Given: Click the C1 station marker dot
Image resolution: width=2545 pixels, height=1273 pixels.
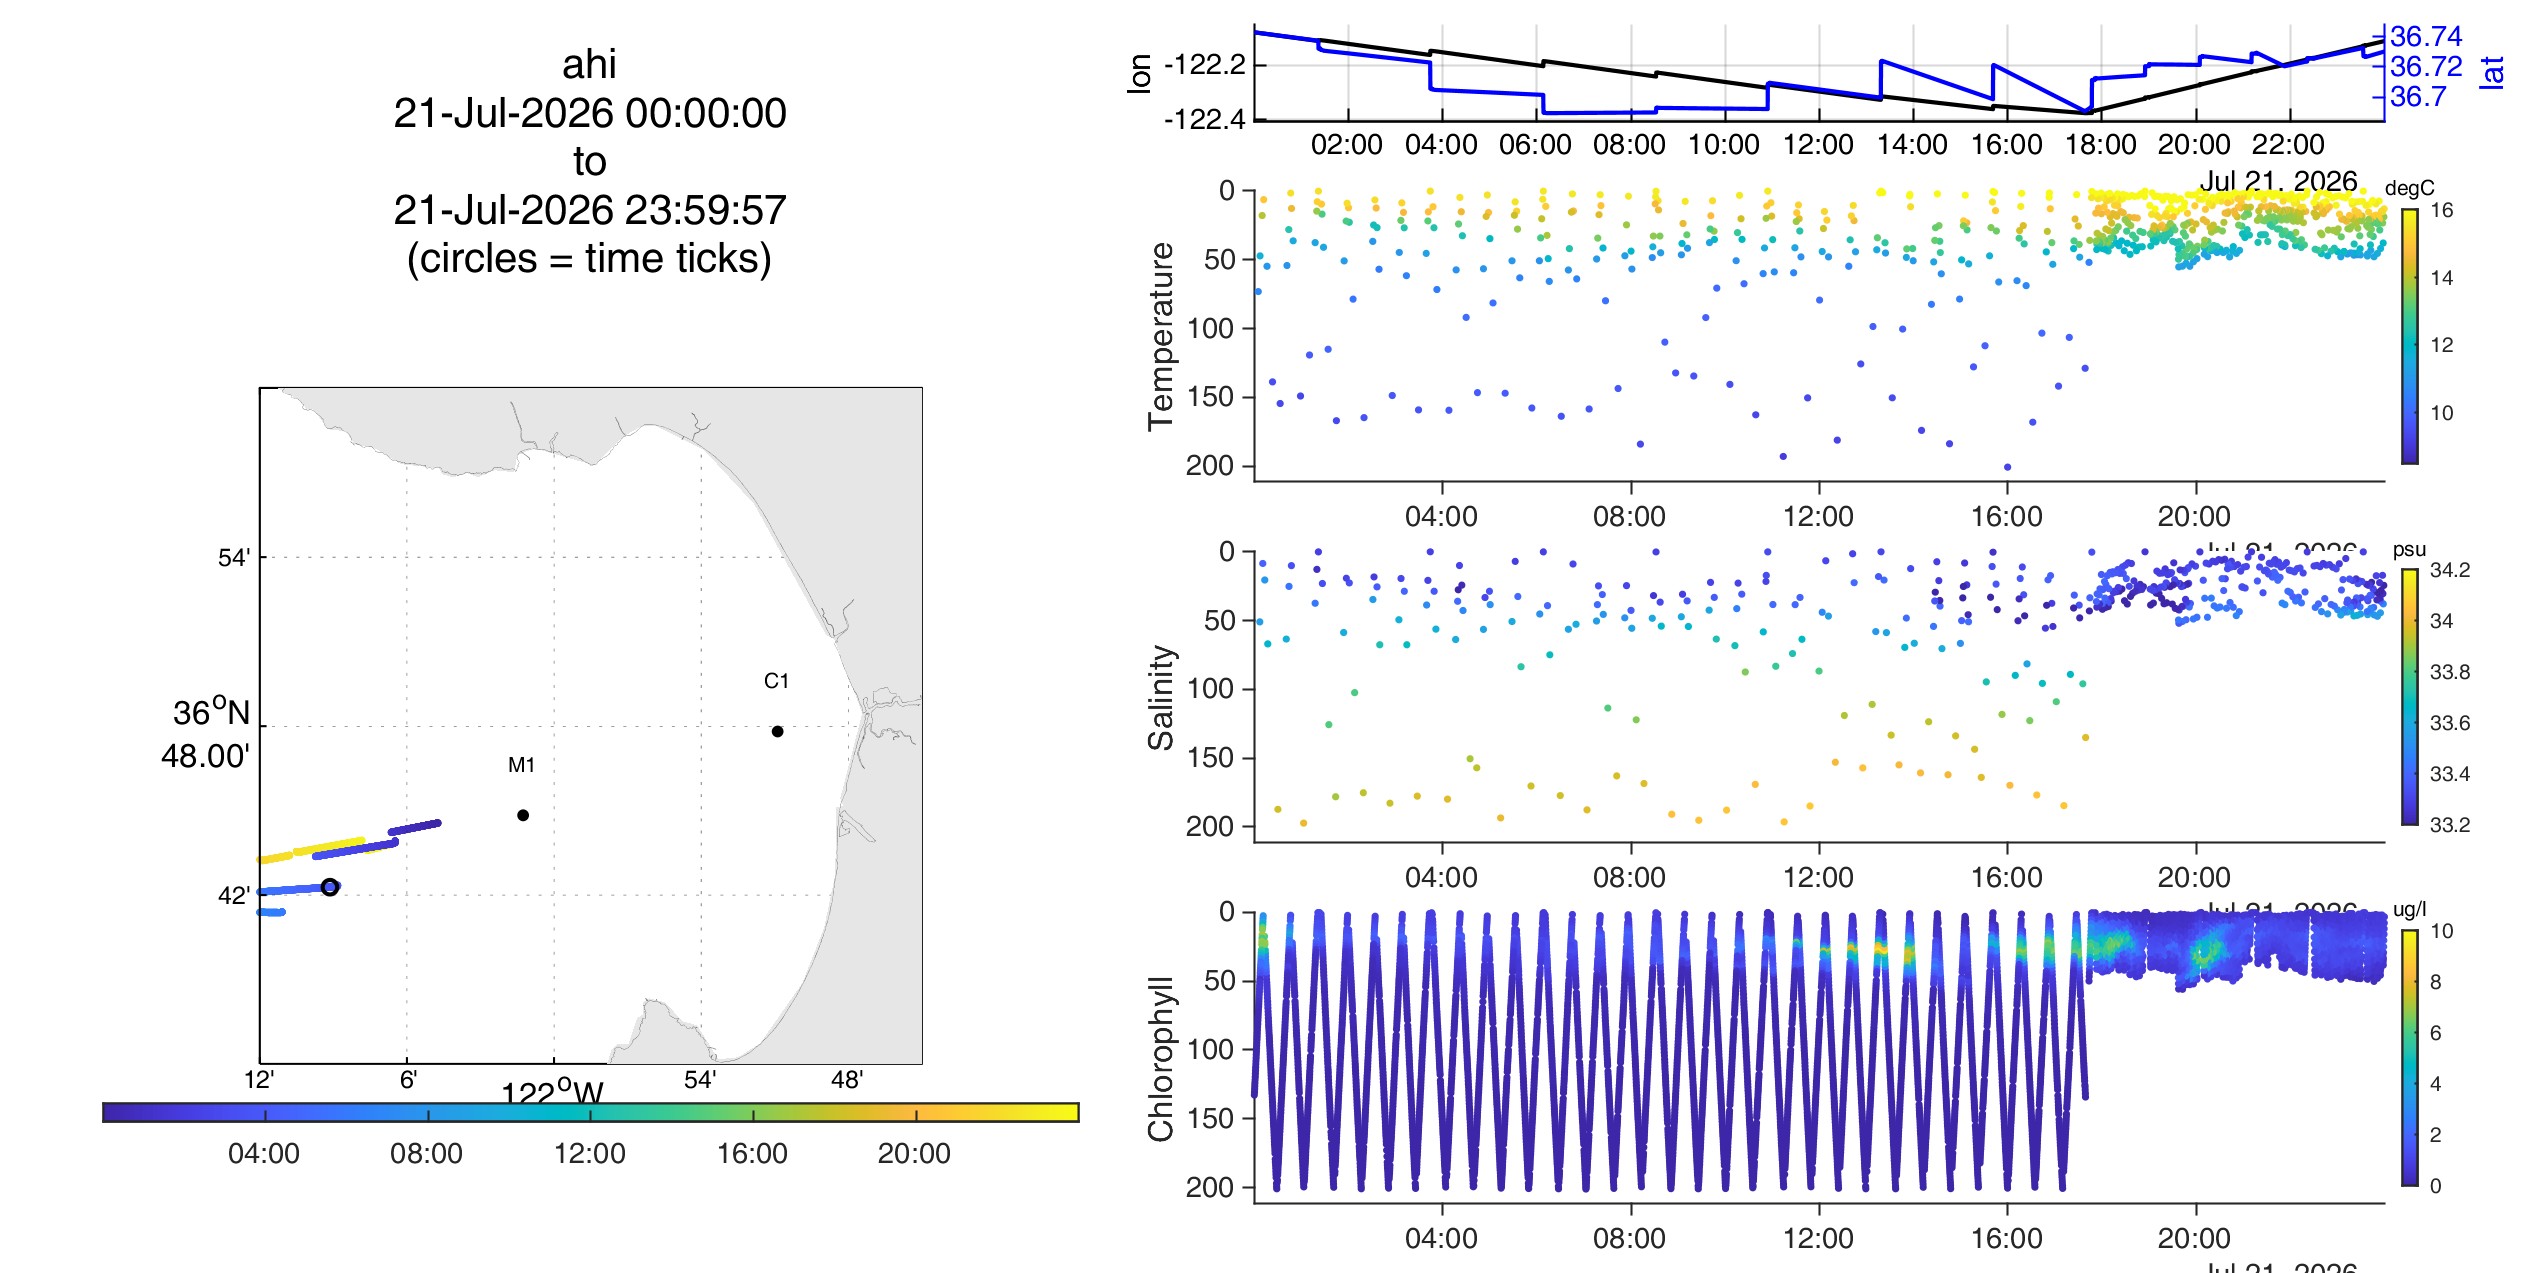Looking at the screenshot, I should 777,731.
